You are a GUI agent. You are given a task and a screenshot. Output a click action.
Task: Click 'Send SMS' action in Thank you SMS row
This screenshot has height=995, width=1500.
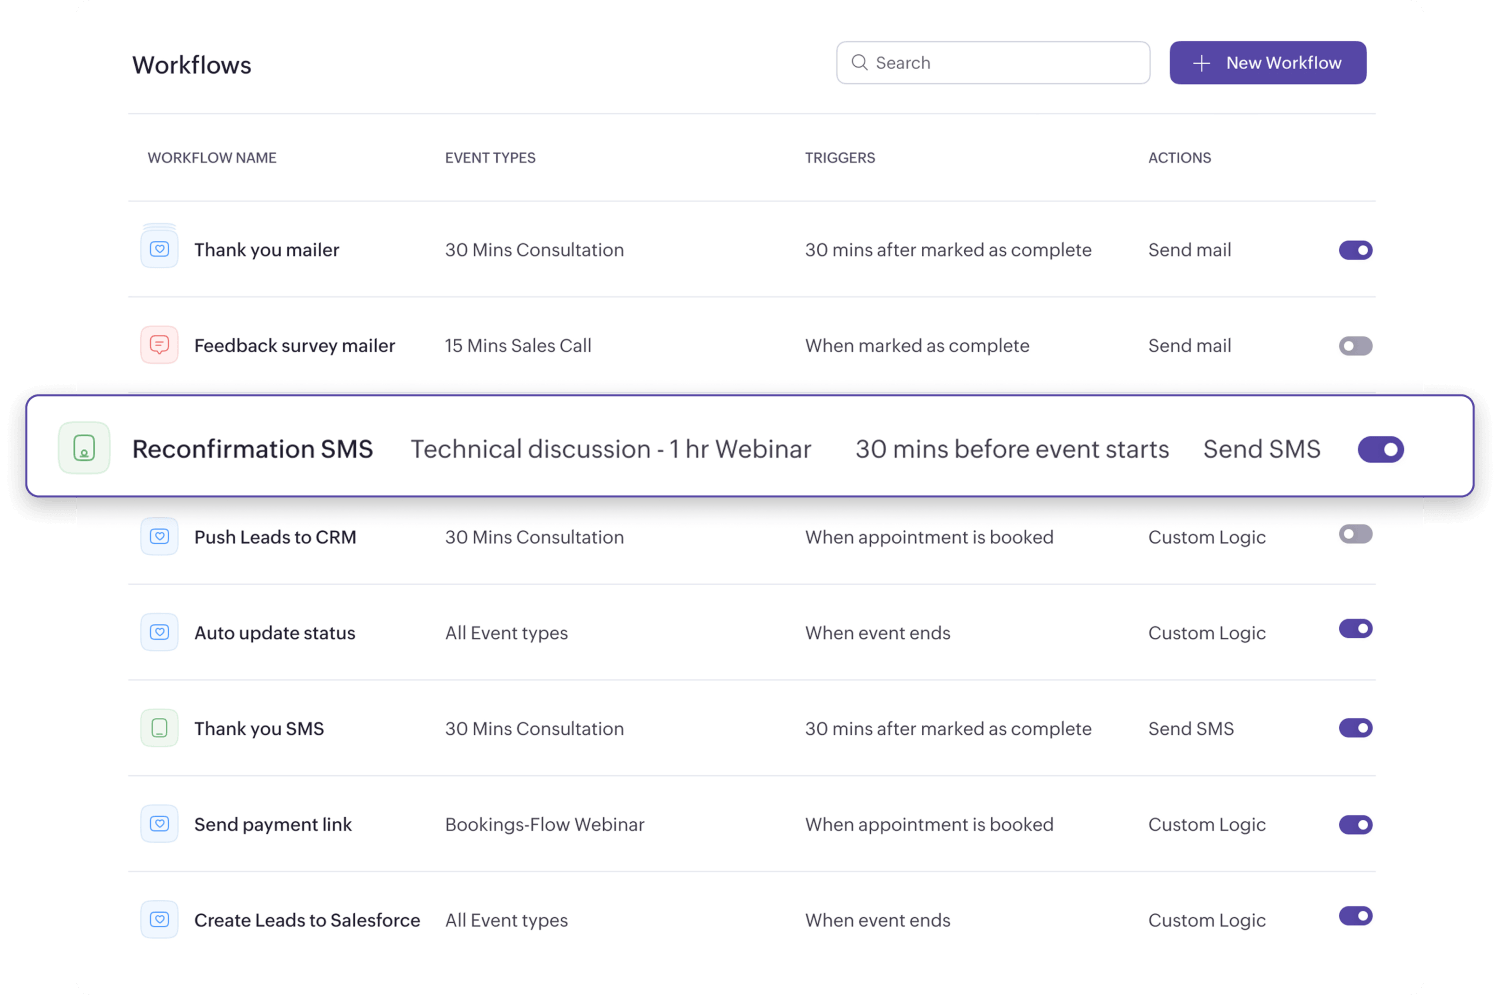(1191, 729)
